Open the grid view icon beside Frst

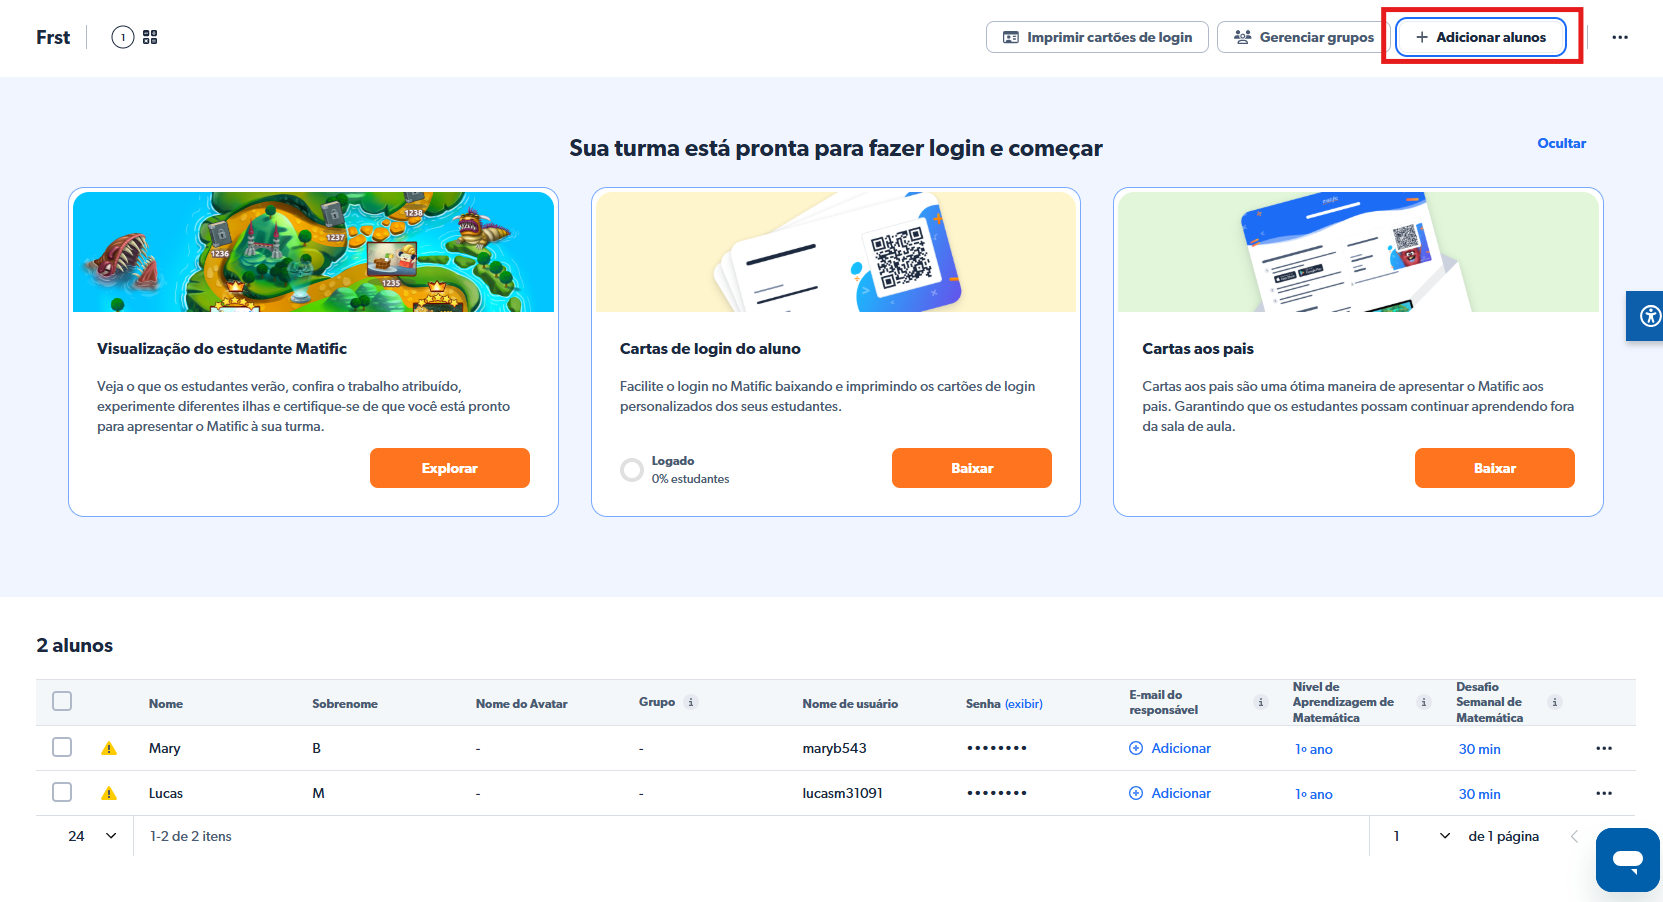[150, 37]
